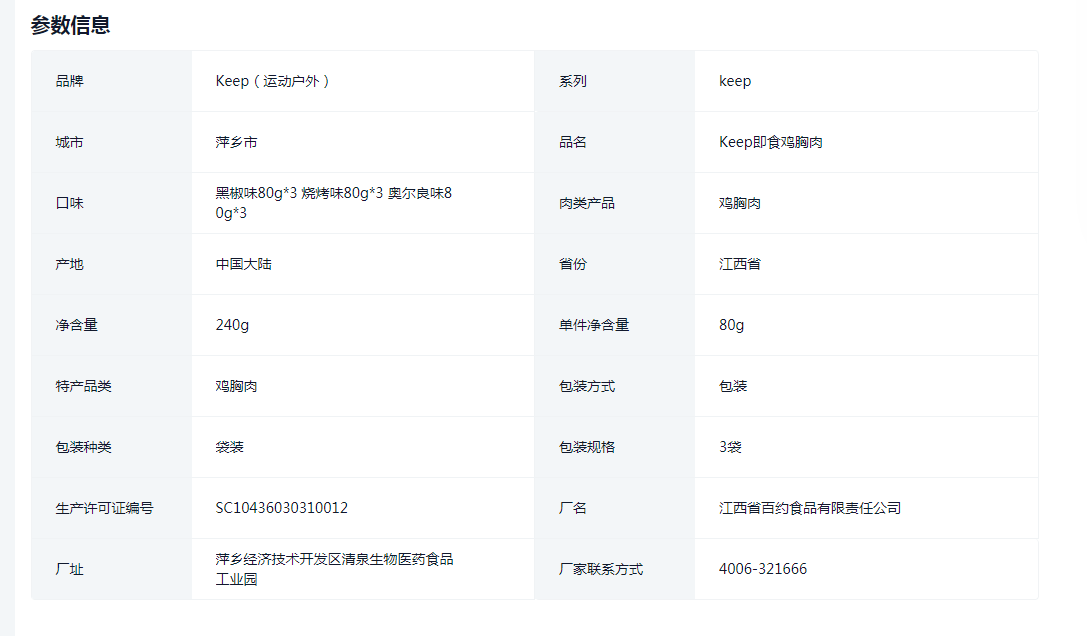Click the manufacturer phone number 4006-321666

pos(763,569)
